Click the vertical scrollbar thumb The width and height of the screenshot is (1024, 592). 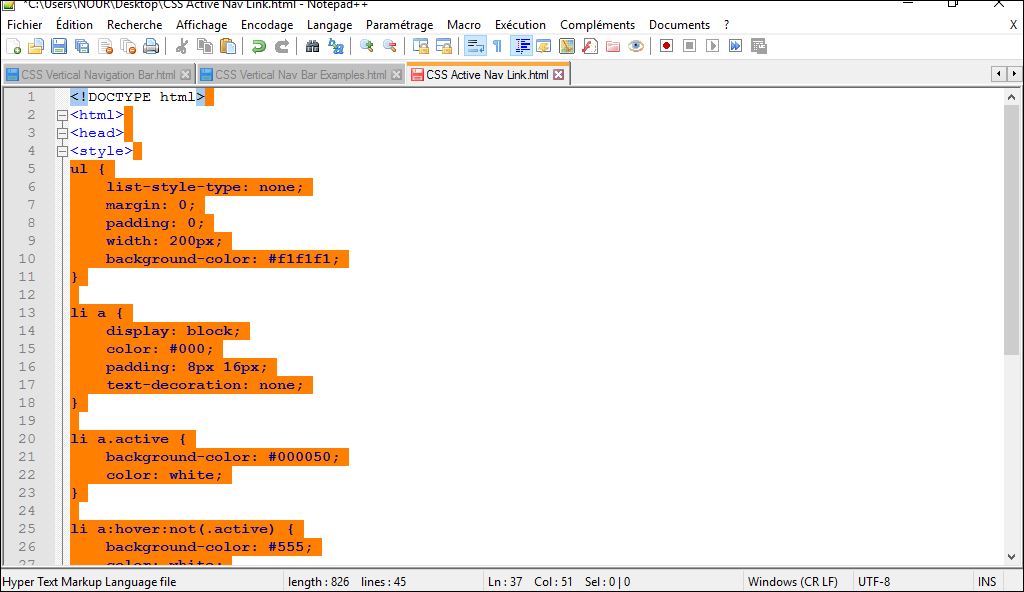(1012, 230)
